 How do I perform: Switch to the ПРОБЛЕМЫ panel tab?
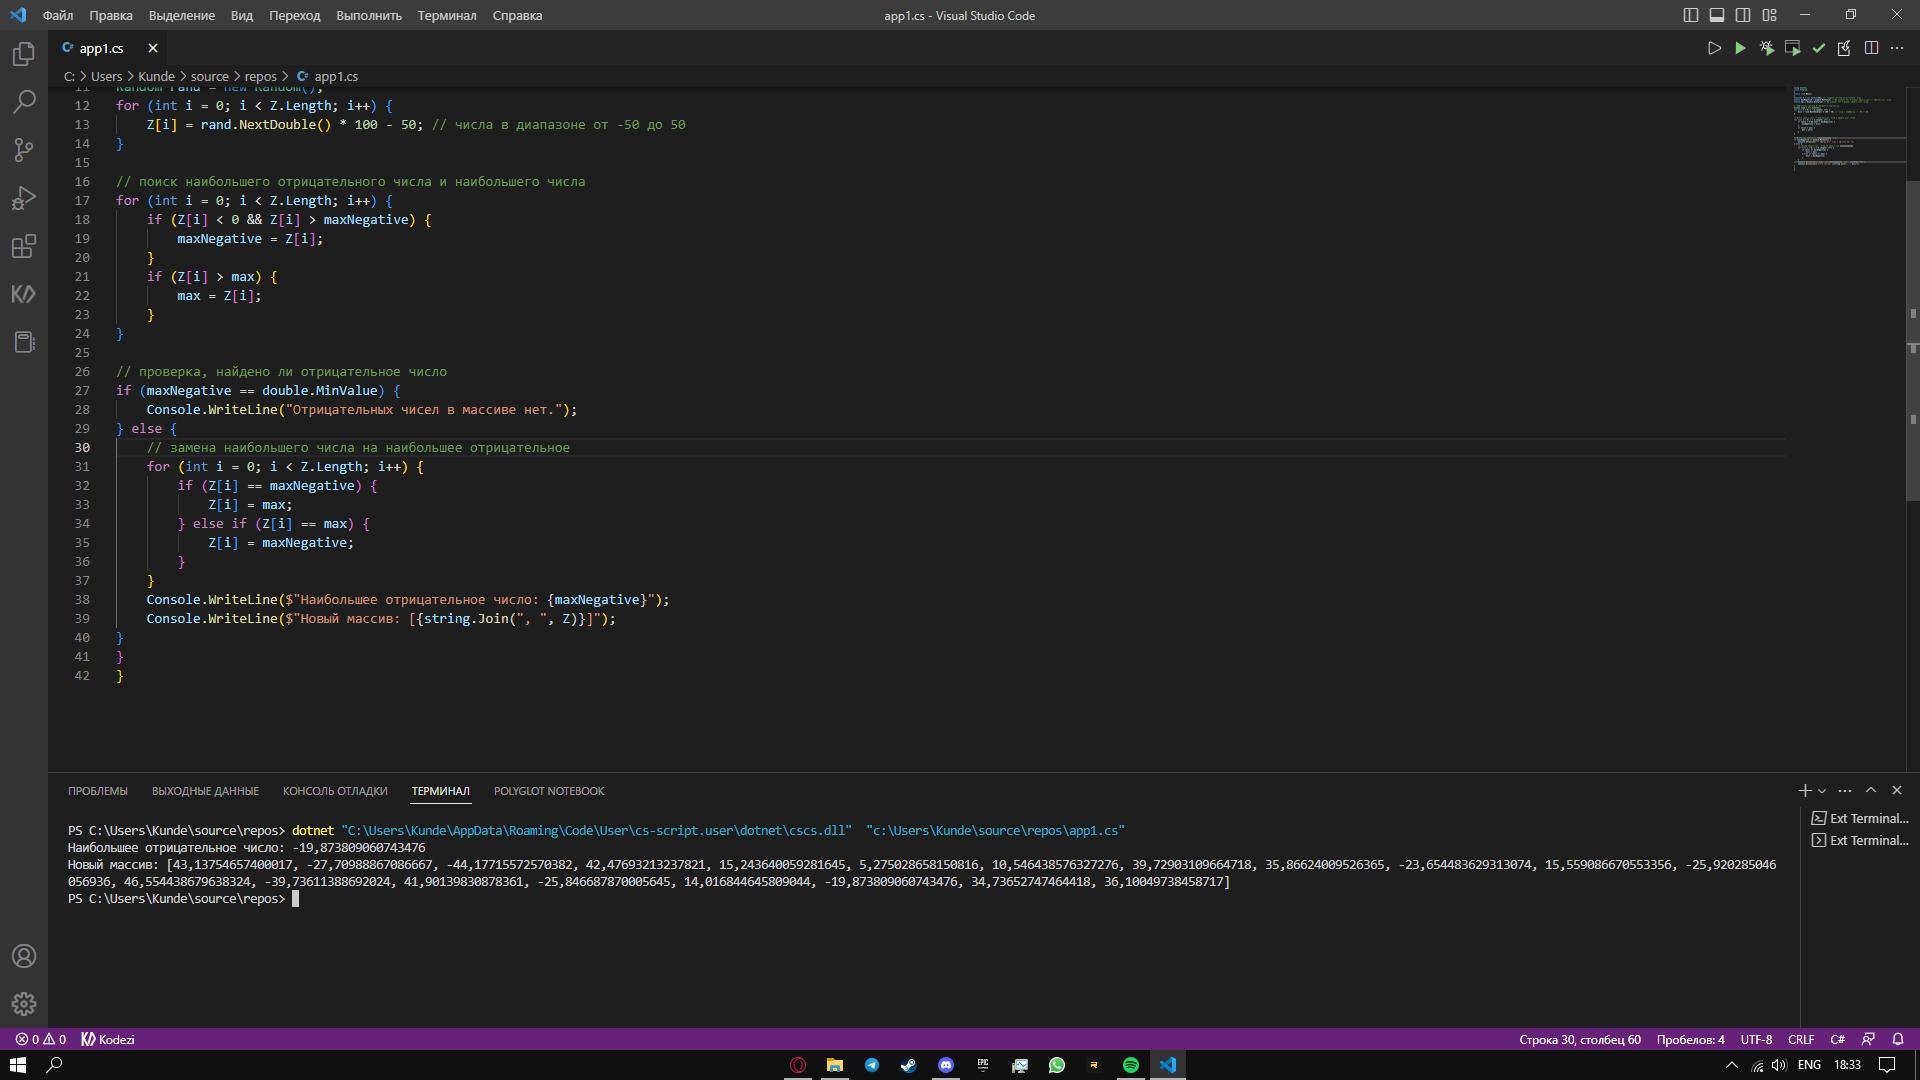[98, 791]
